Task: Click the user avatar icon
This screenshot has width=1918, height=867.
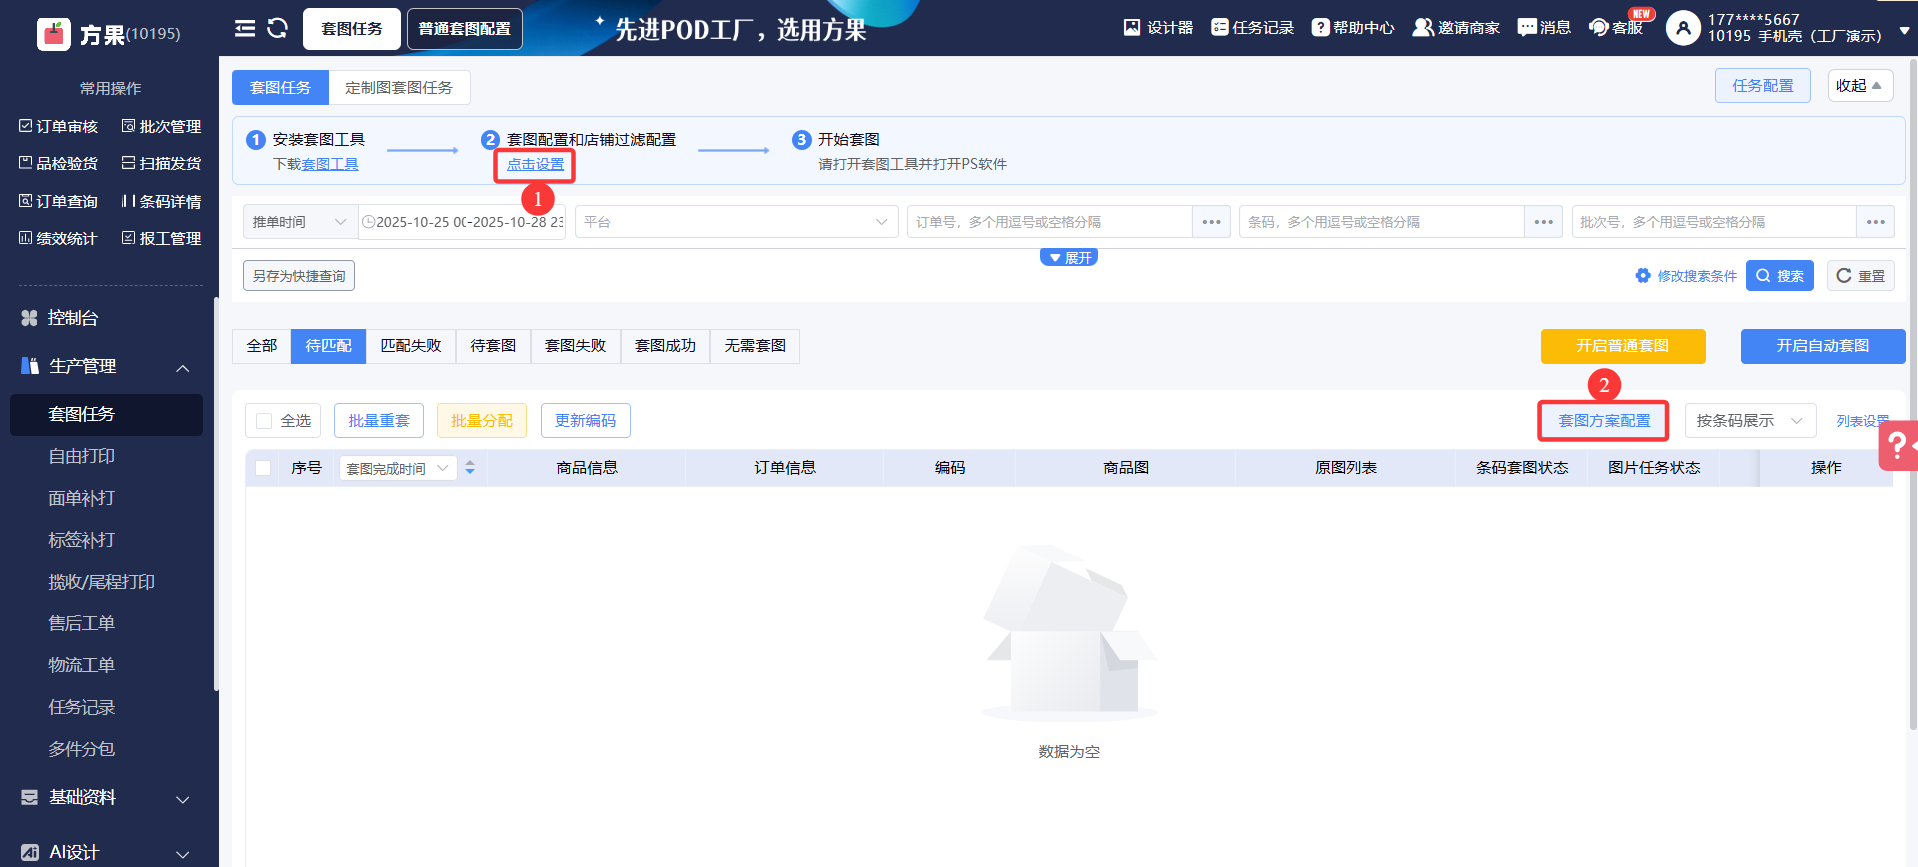Action: [1683, 28]
